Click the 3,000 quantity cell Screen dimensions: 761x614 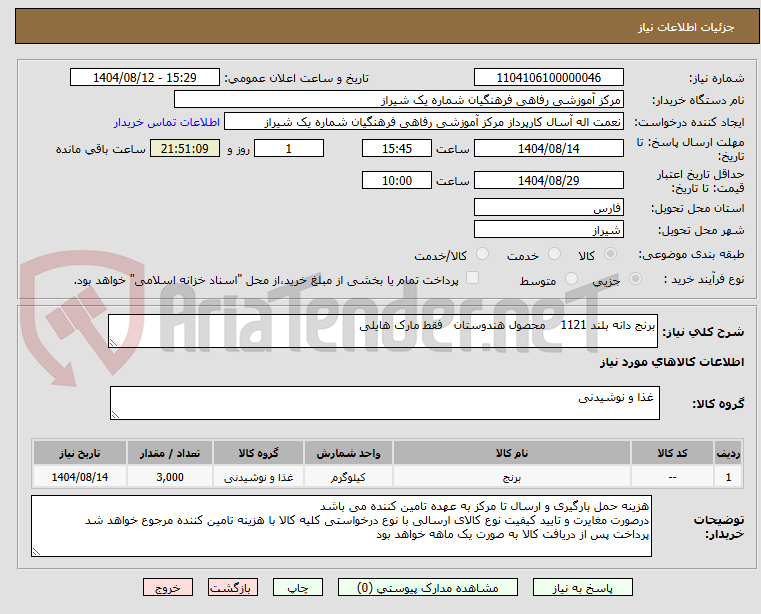point(170,477)
